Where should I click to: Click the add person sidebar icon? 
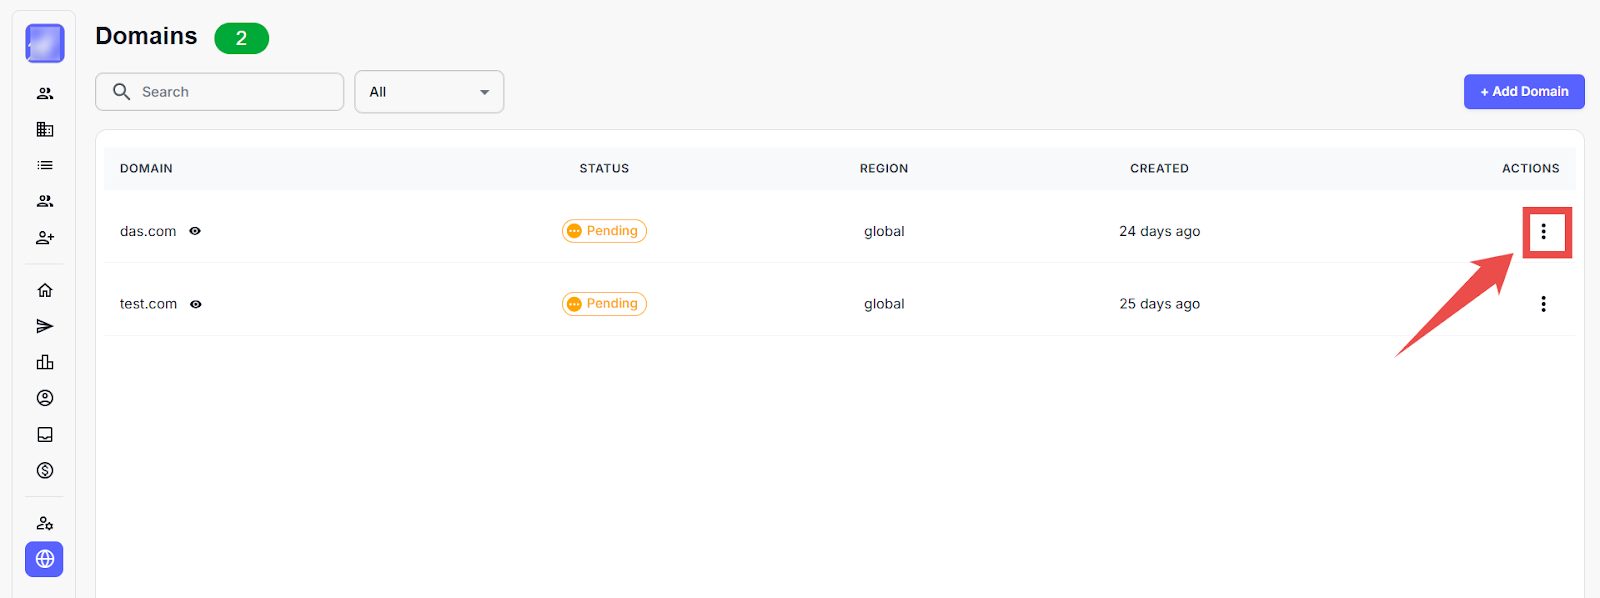click(45, 238)
